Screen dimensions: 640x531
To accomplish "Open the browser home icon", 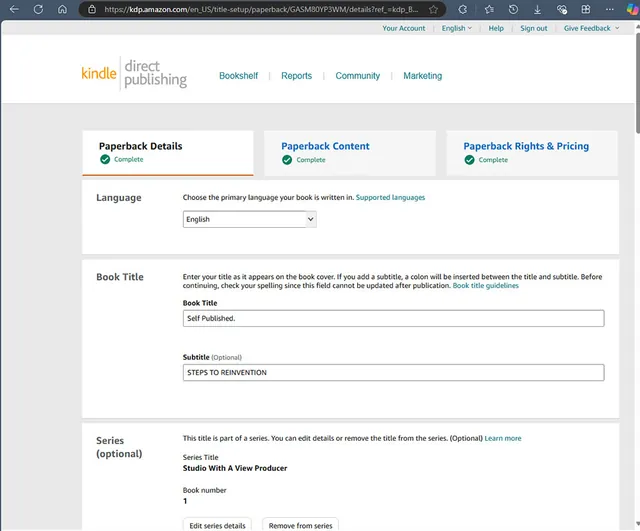I will coord(62,9).
